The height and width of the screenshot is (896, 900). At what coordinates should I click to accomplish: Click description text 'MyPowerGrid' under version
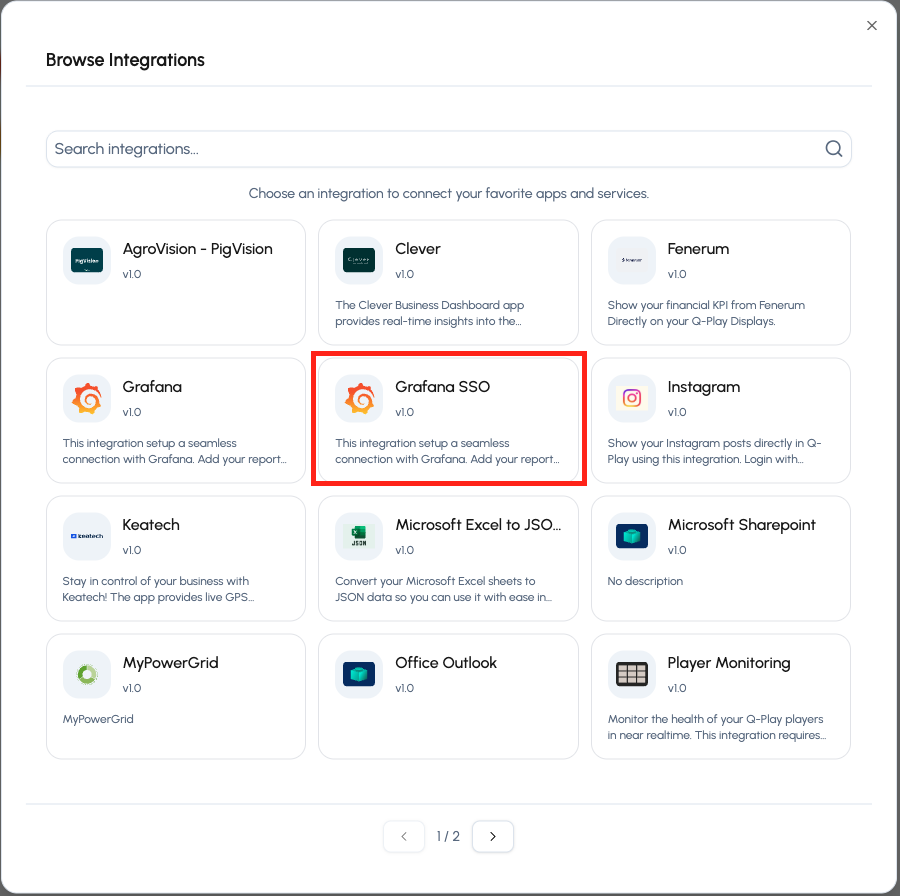click(98, 719)
